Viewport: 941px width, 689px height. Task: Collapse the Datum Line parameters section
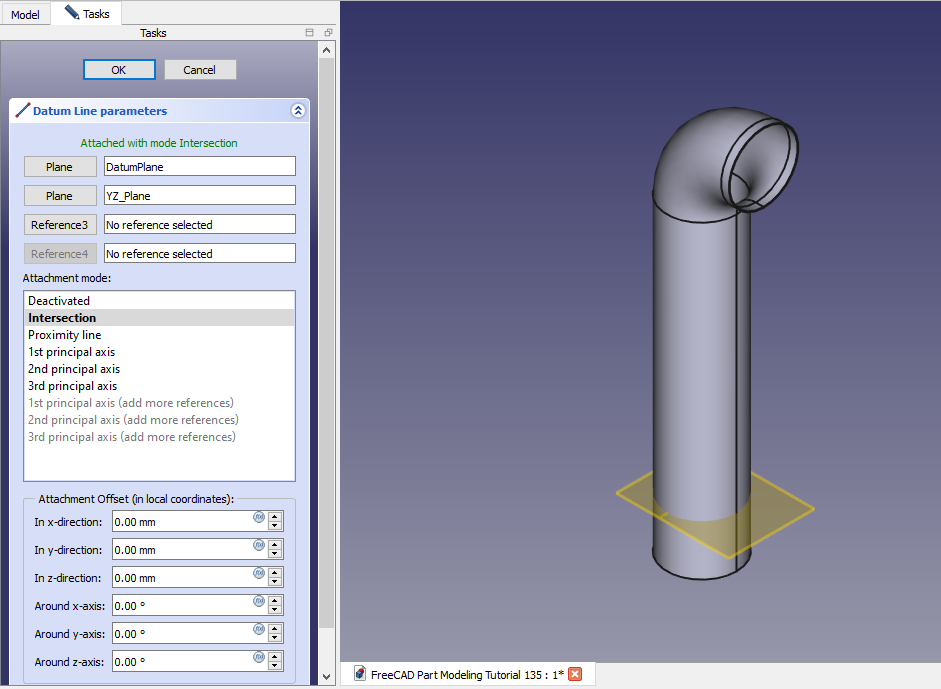(x=297, y=111)
